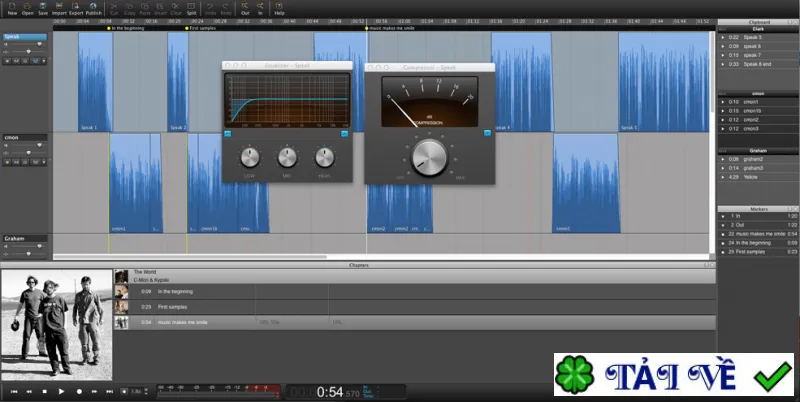Image resolution: width=800 pixels, height=402 pixels.
Task: Open the Publish tool
Action: tap(93, 8)
